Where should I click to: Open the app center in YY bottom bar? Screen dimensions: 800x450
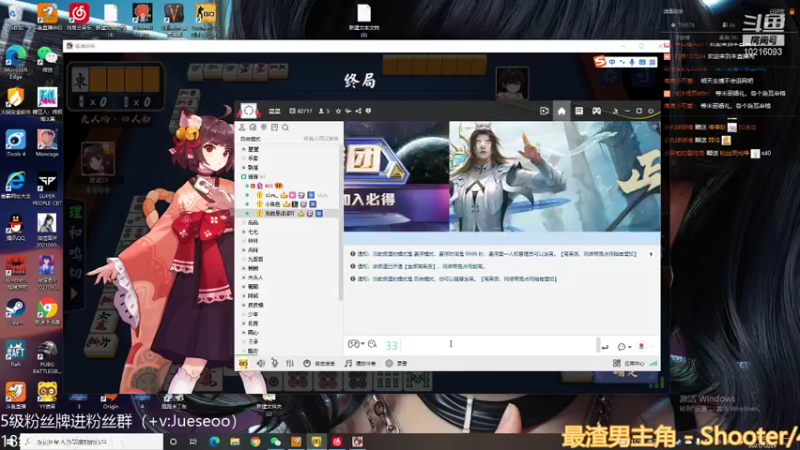click(629, 363)
